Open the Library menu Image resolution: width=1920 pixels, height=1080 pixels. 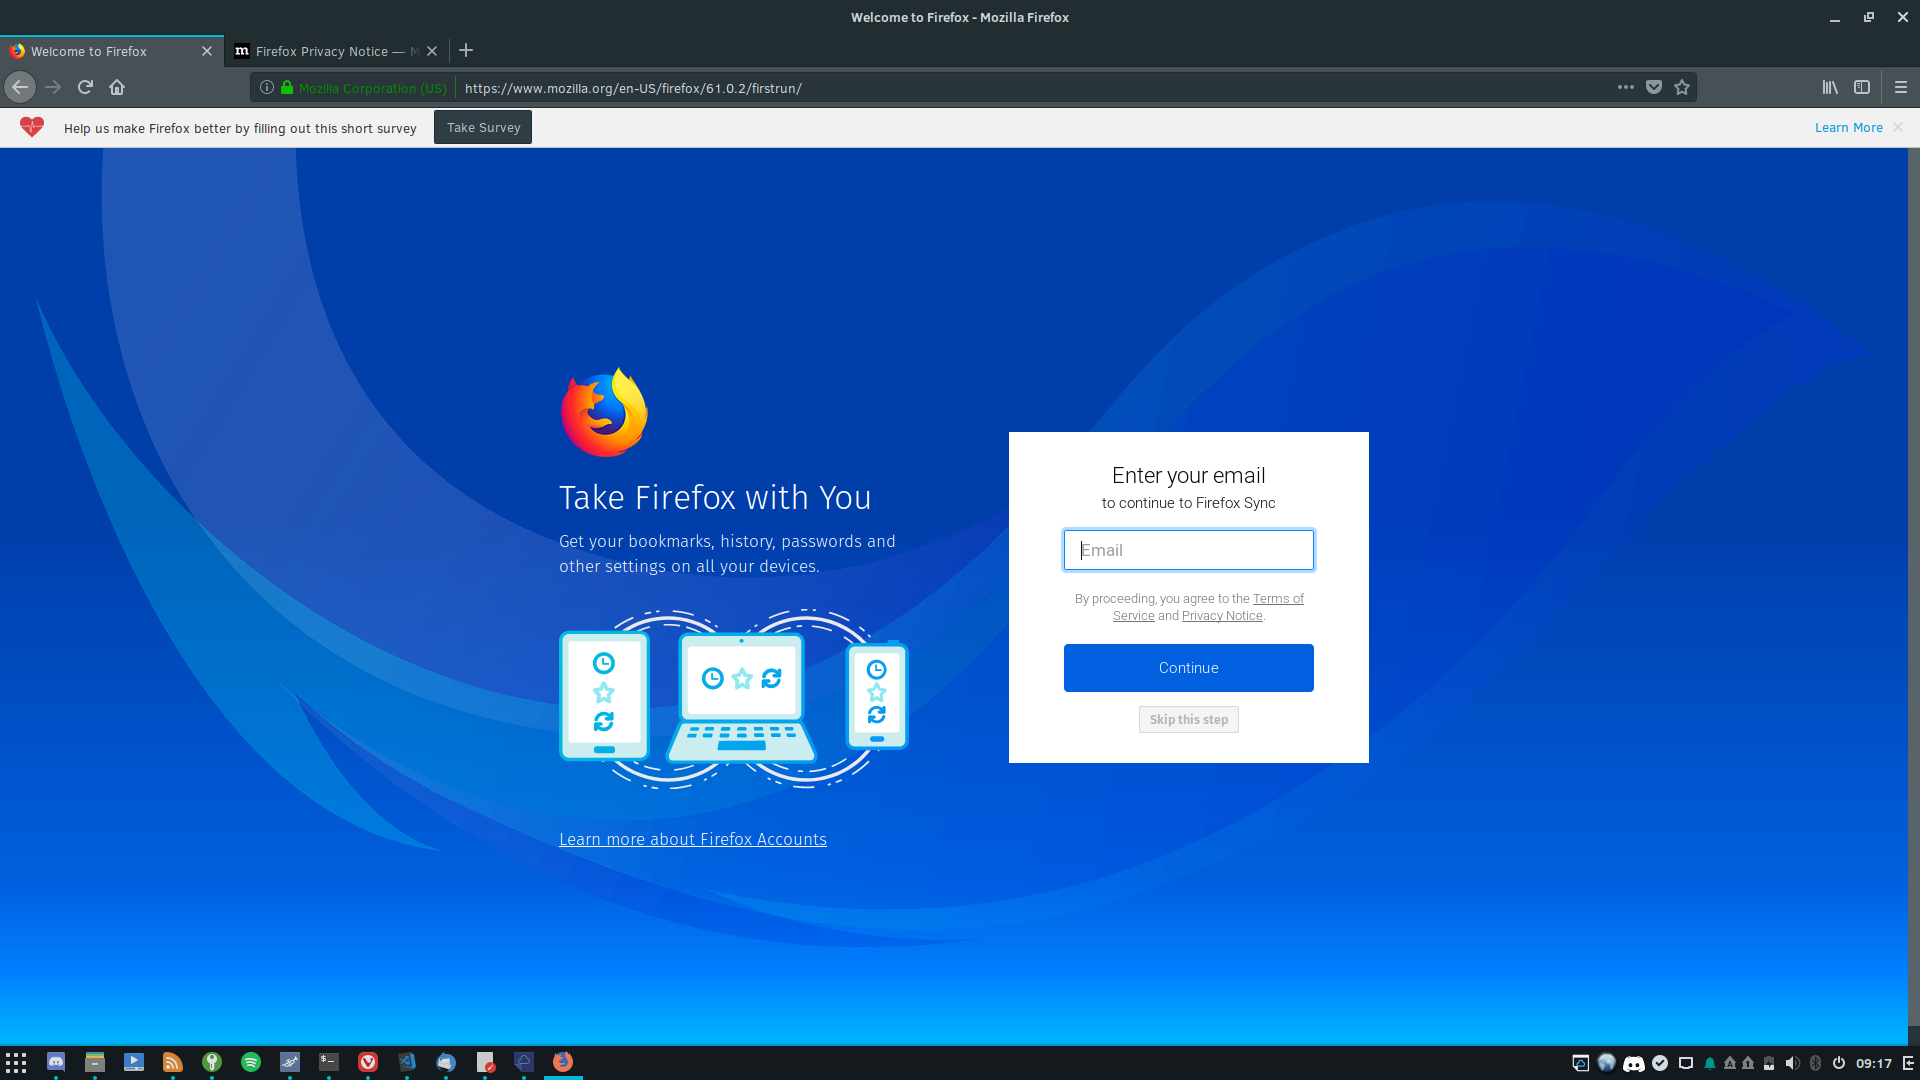[1830, 87]
